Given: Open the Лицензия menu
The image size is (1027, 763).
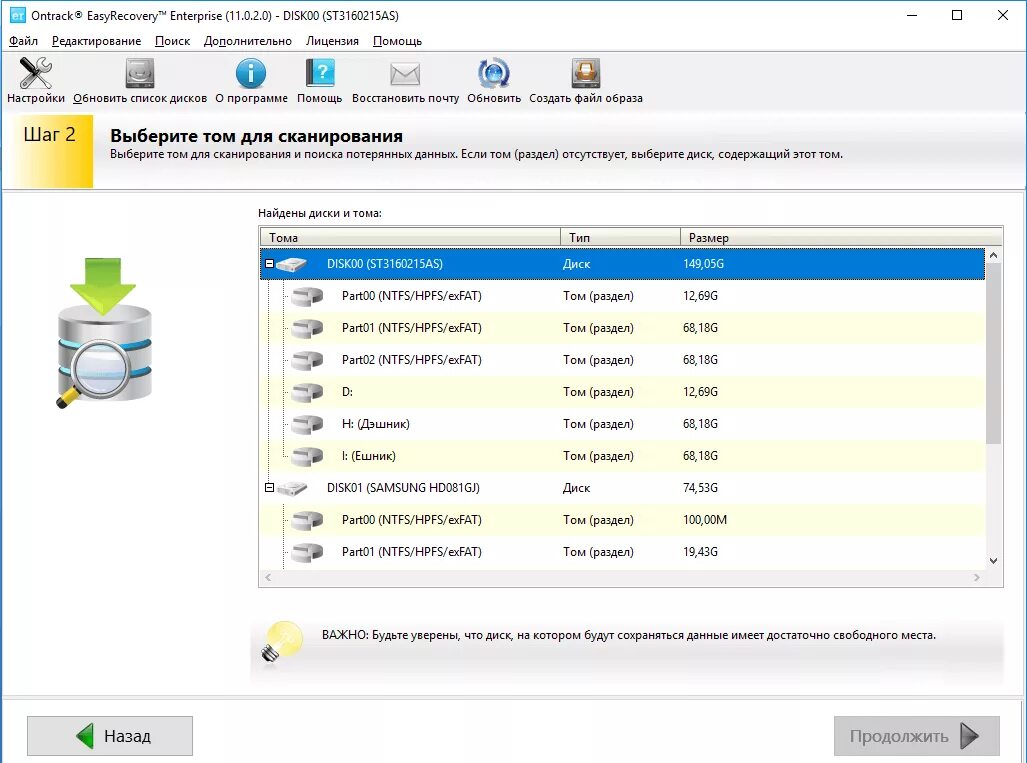Looking at the screenshot, I should pyautogui.click(x=332, y=41).
